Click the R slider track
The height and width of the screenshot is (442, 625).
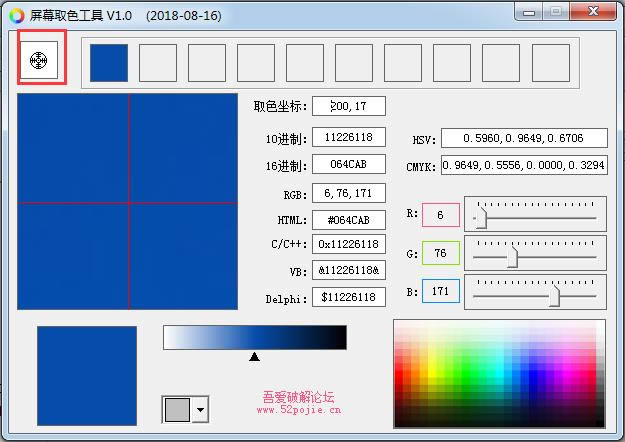click(x=540, y=217)
